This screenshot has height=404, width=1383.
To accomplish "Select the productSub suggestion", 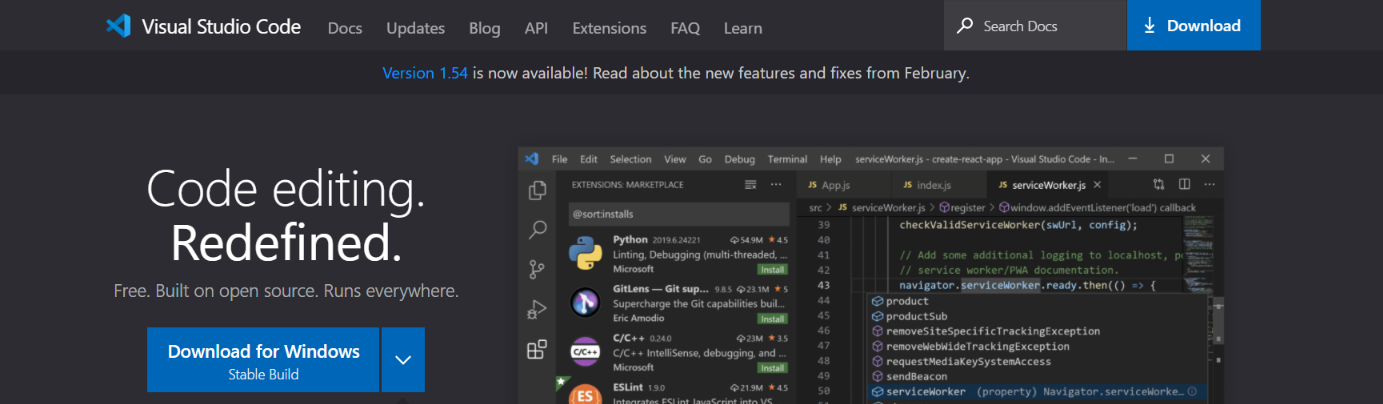I will (x=1037, y=316).
